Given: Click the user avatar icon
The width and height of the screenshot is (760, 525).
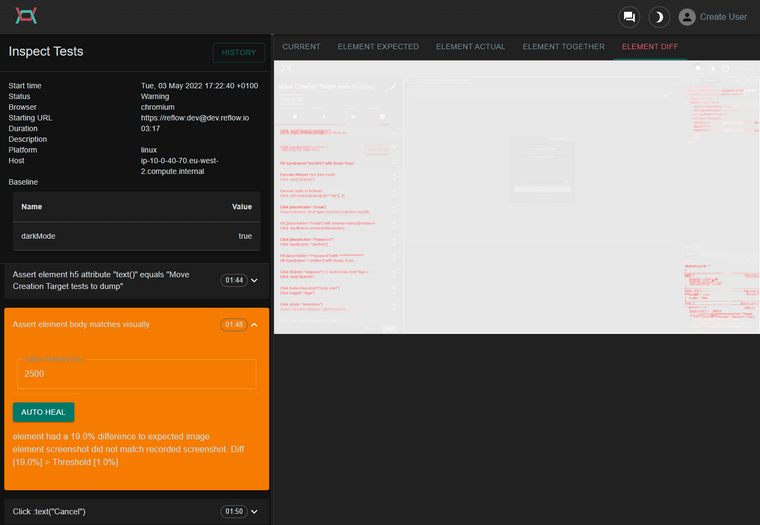Looking at the screenshot, I should (x=686, y=17).
